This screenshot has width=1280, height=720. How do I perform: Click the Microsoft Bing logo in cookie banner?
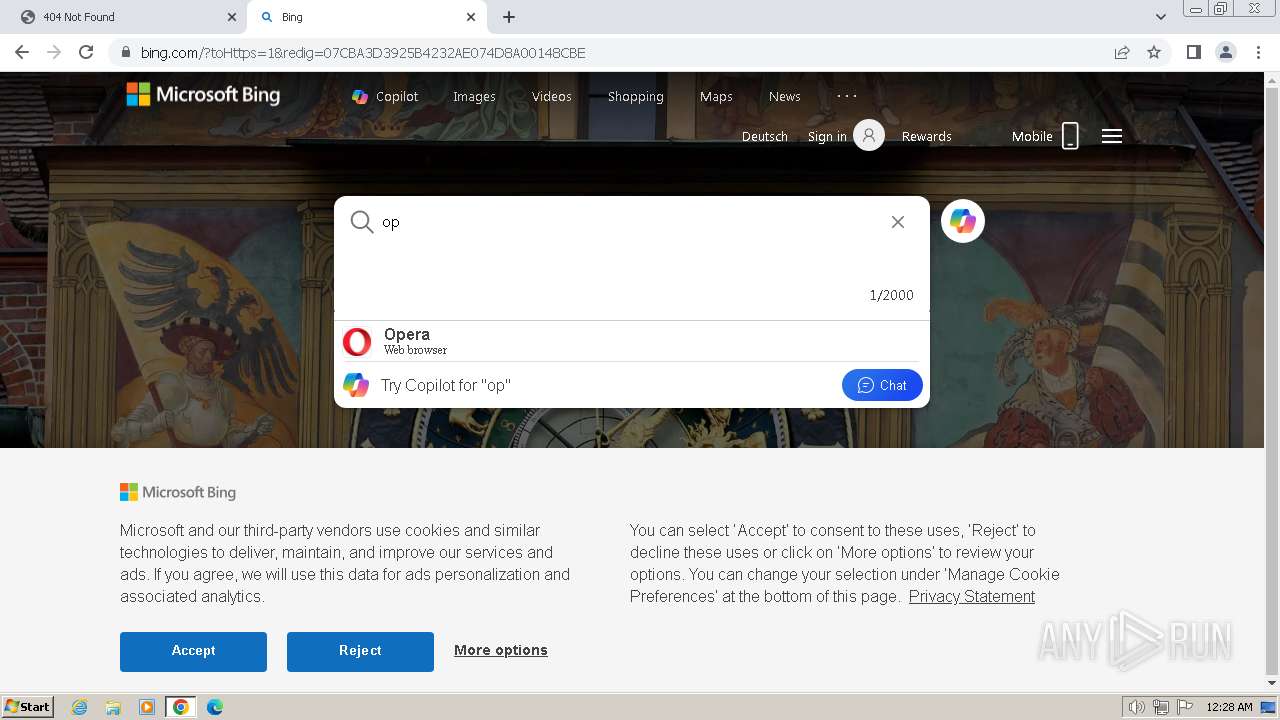[x=178, y=492]
